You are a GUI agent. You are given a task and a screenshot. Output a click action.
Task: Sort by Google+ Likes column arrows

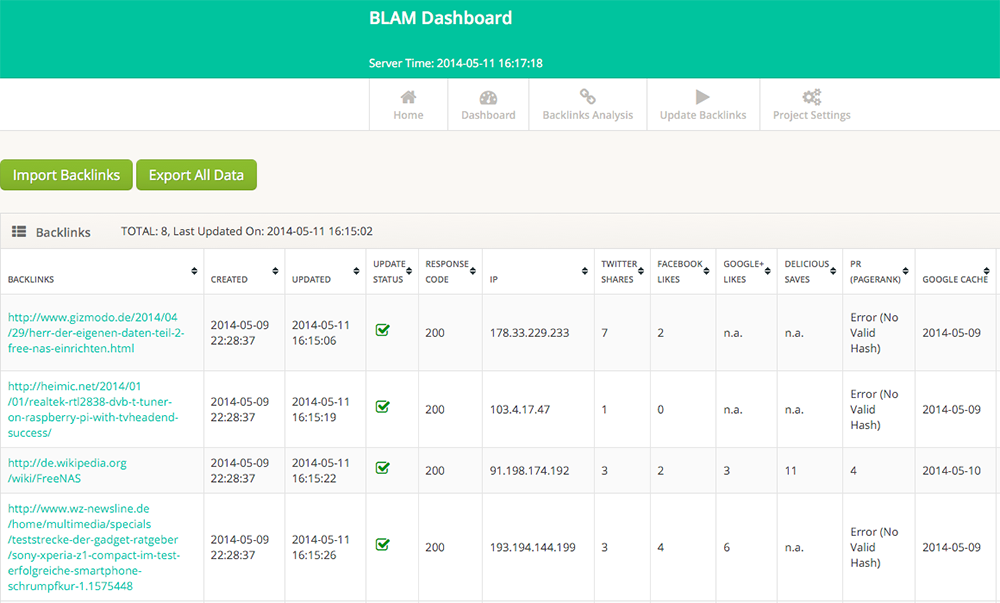[767, 271]
